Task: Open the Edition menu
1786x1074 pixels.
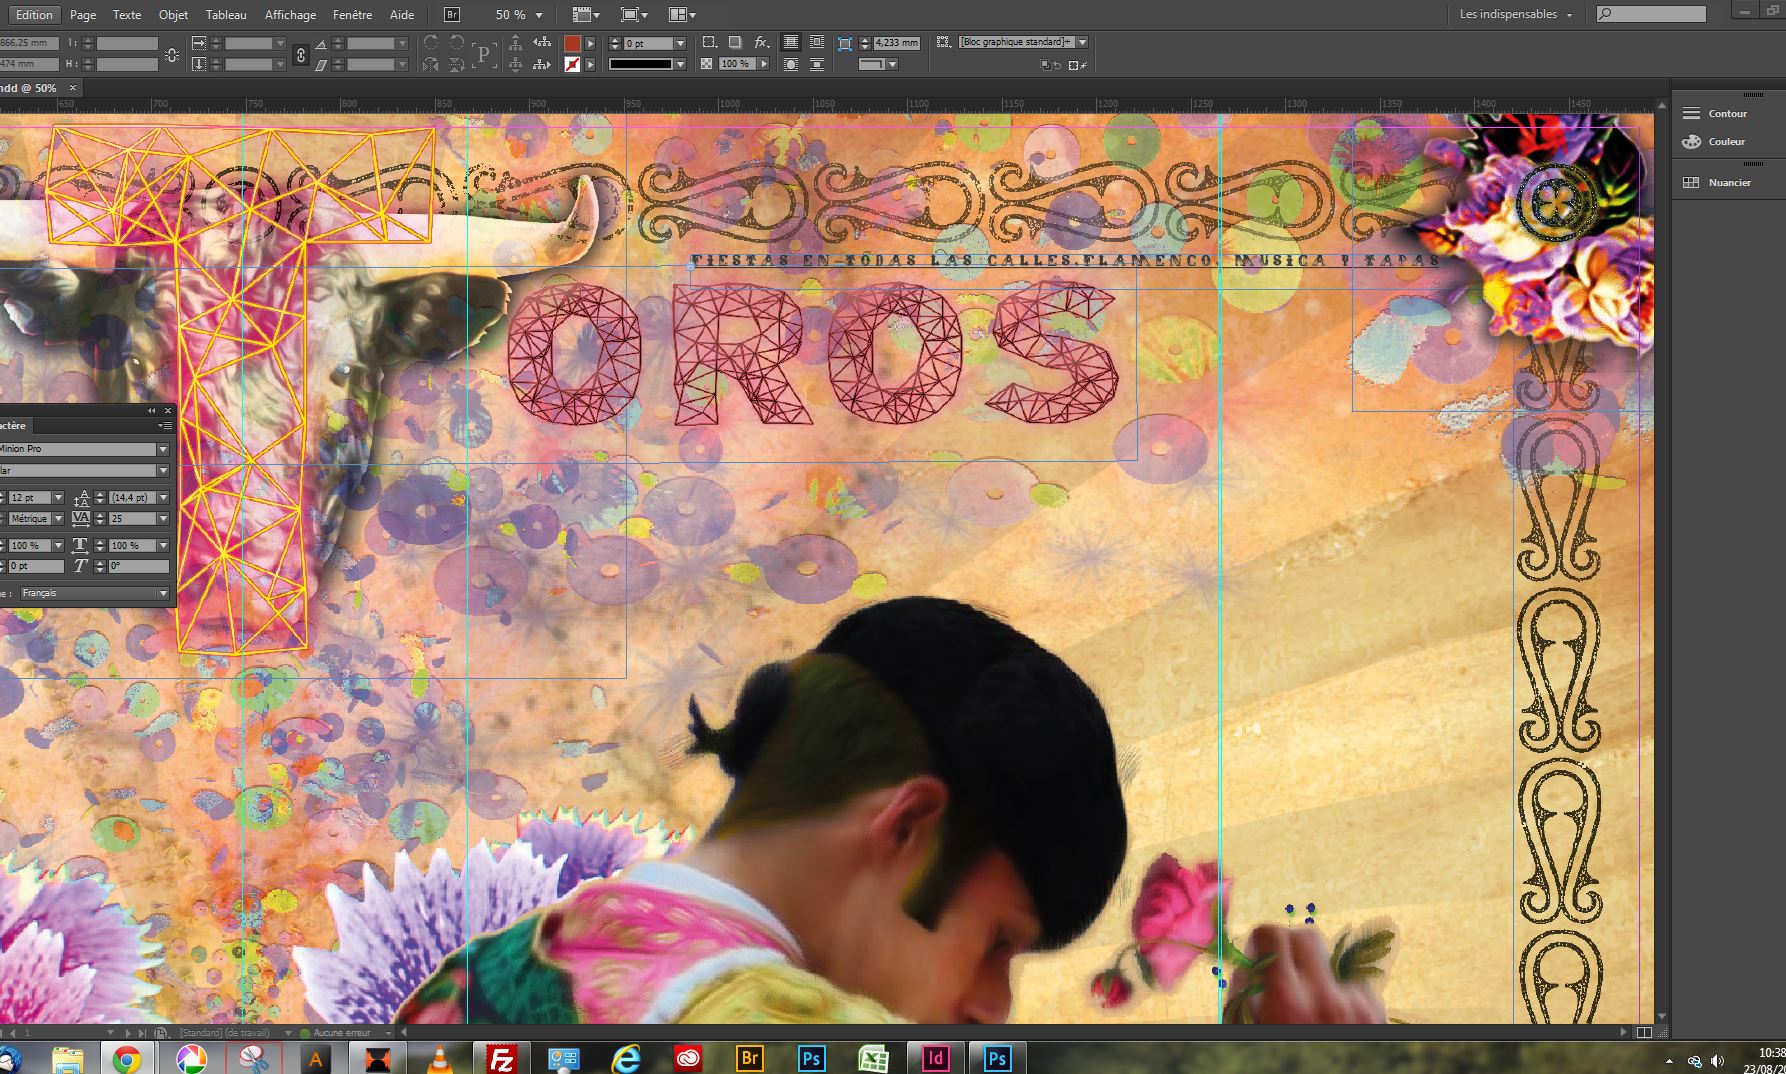Action: point(33,15)
